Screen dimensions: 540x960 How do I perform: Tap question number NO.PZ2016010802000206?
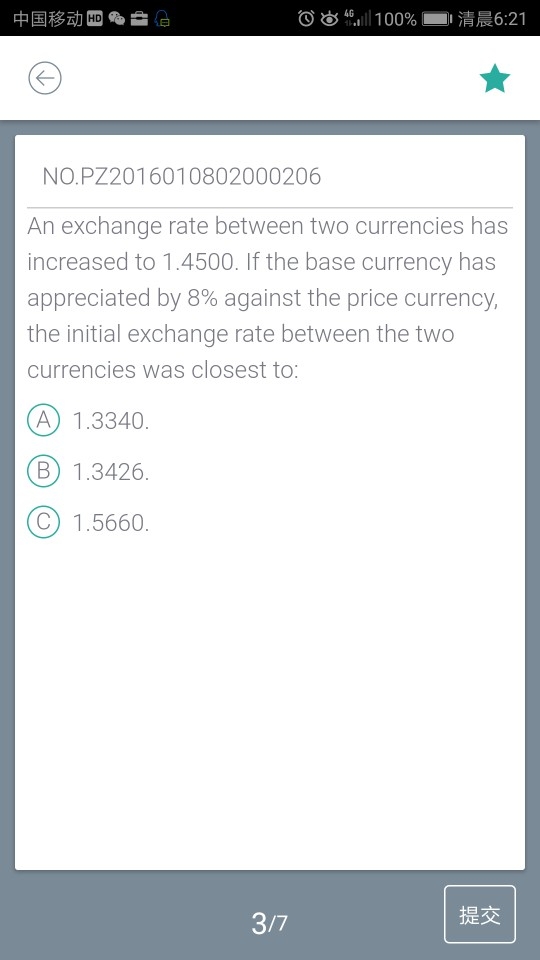pos(182,176)
